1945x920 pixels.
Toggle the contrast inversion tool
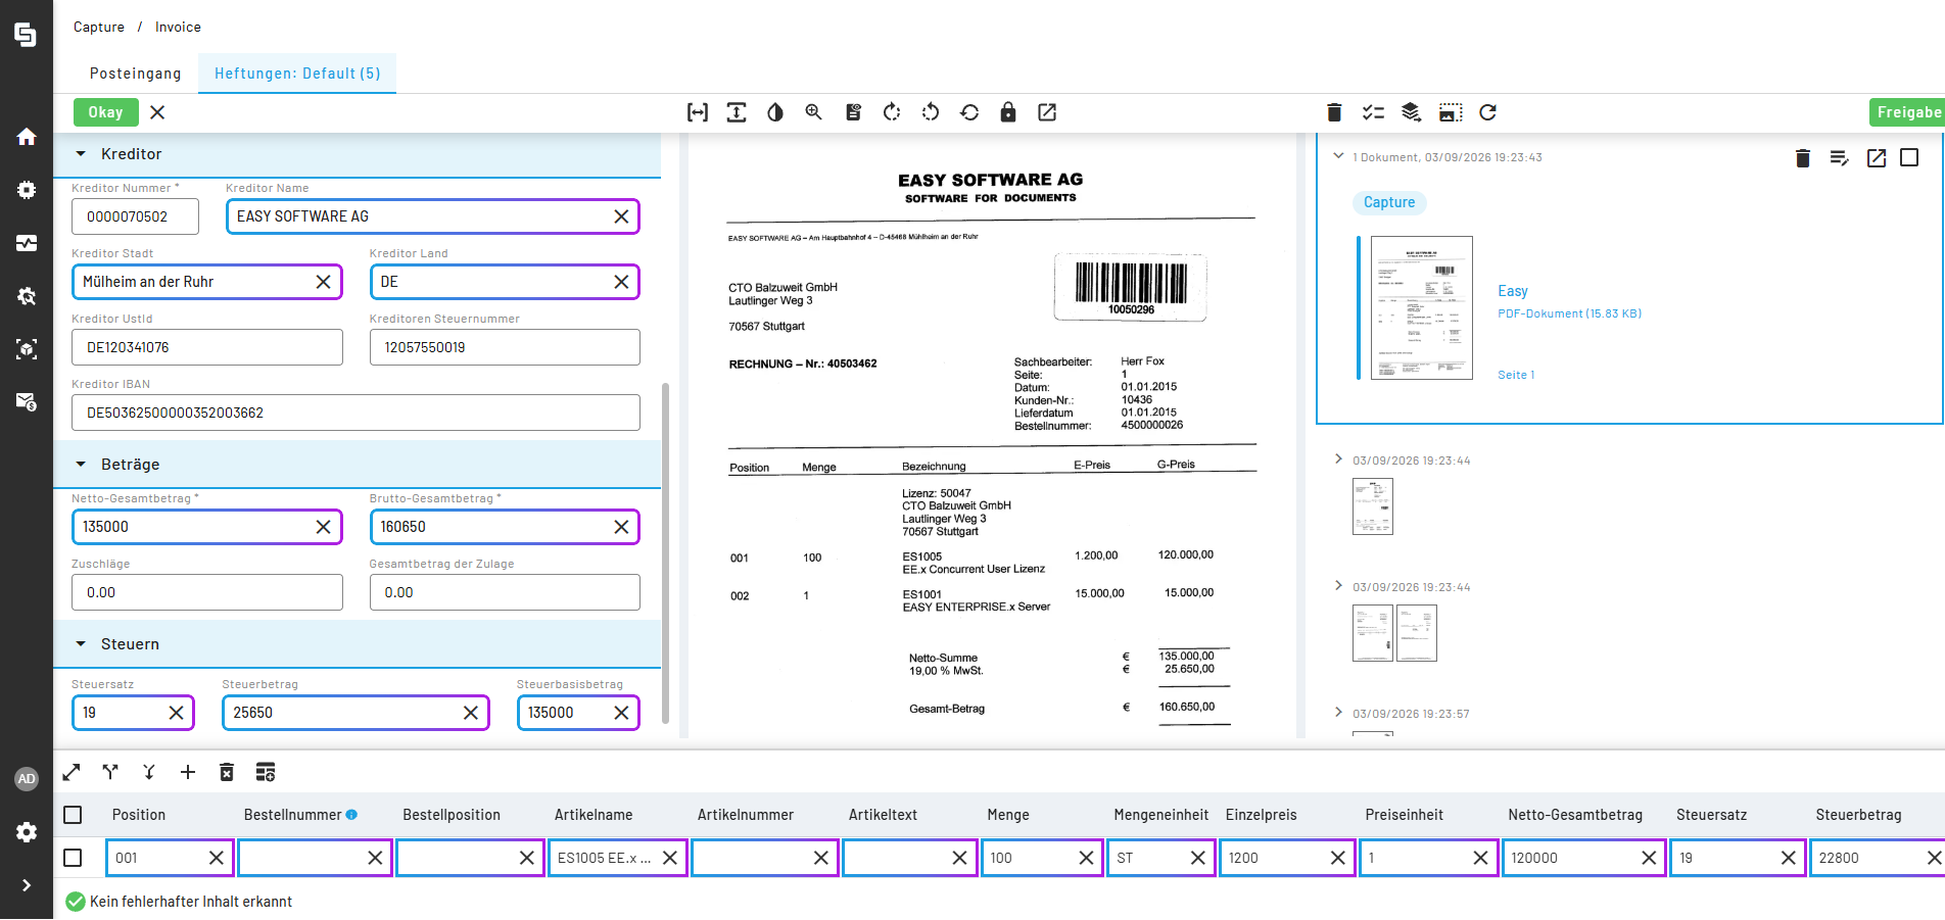point(775,113)
